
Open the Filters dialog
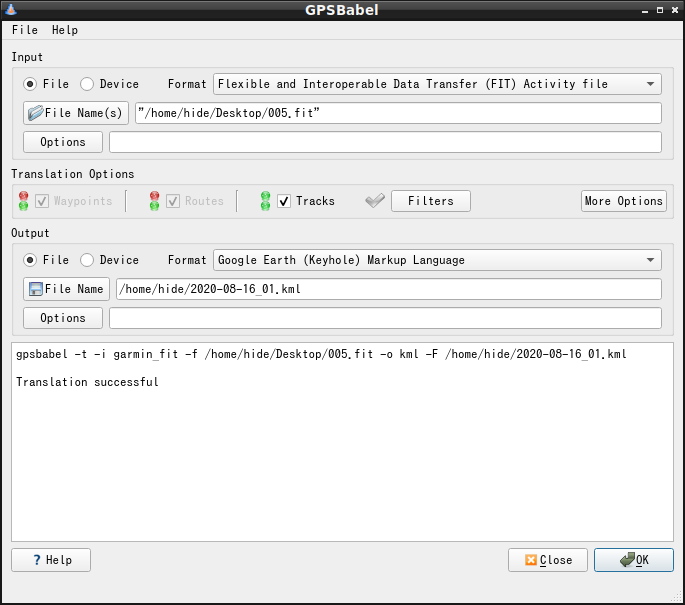(x=431, y=201)
